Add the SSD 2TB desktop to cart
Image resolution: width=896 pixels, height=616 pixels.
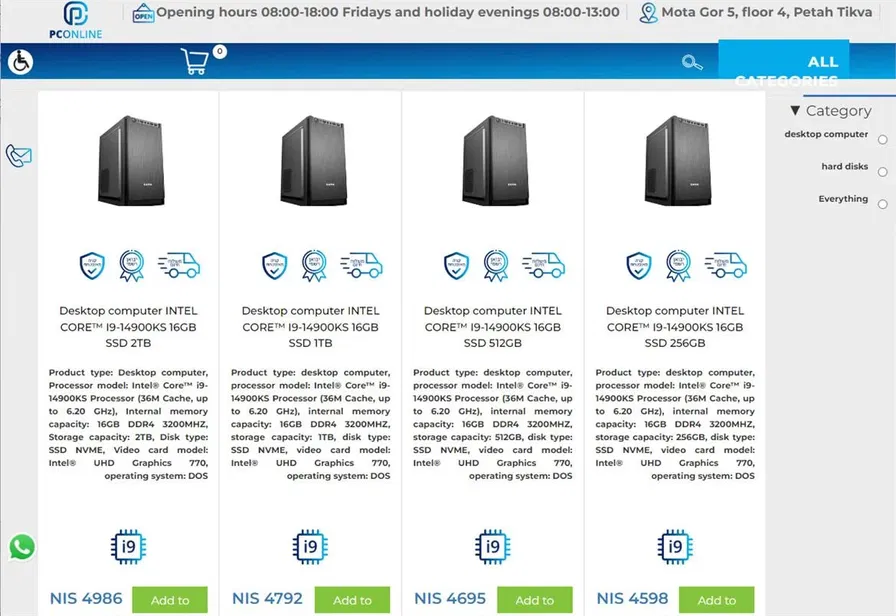click(170, 600)
